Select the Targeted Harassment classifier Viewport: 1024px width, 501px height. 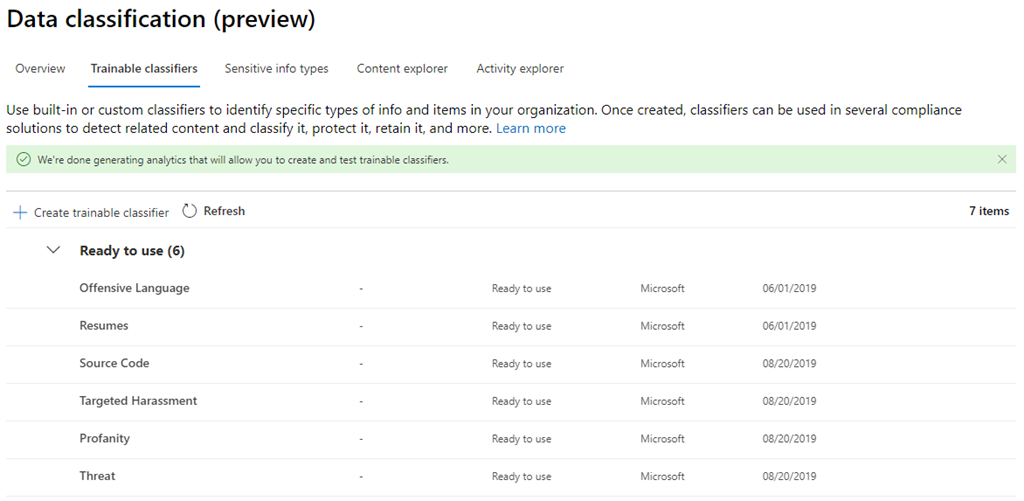(138, 401)
